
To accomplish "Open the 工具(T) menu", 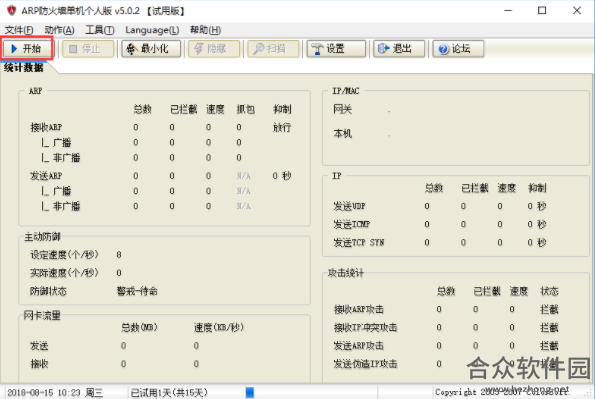I will coord(100,30).
